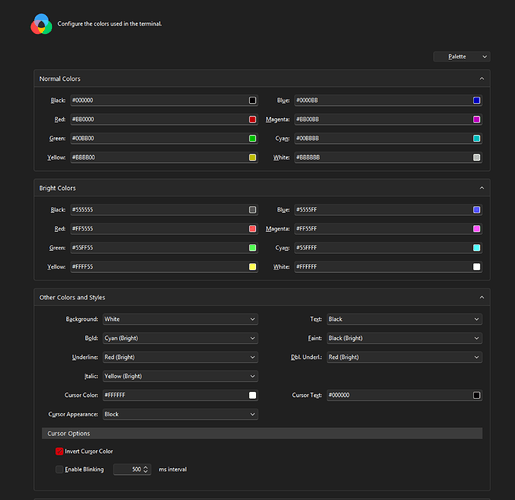Click the Cursor Color white swatch
The height and width of the screenshot is (500, 515).
coord(252,395)
